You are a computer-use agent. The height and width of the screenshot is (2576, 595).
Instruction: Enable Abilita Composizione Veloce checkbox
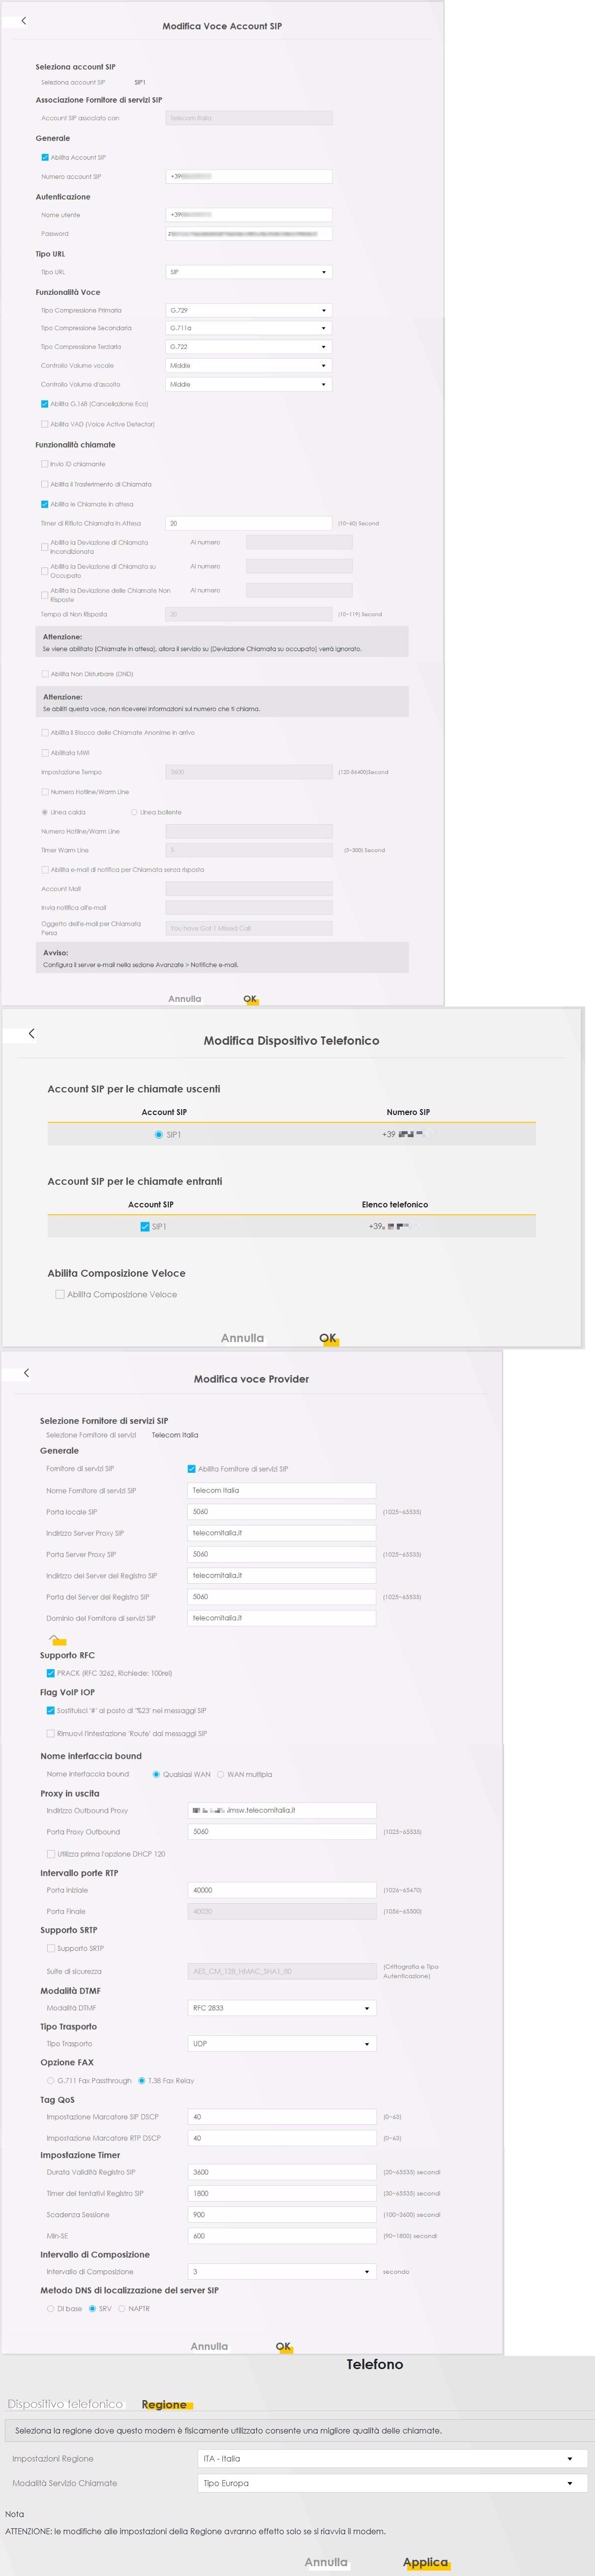click(60, 1294)
